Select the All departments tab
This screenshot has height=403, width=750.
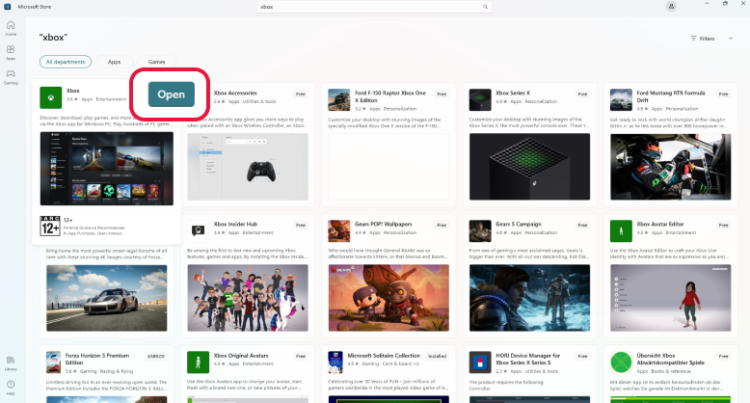pos(66,62)
